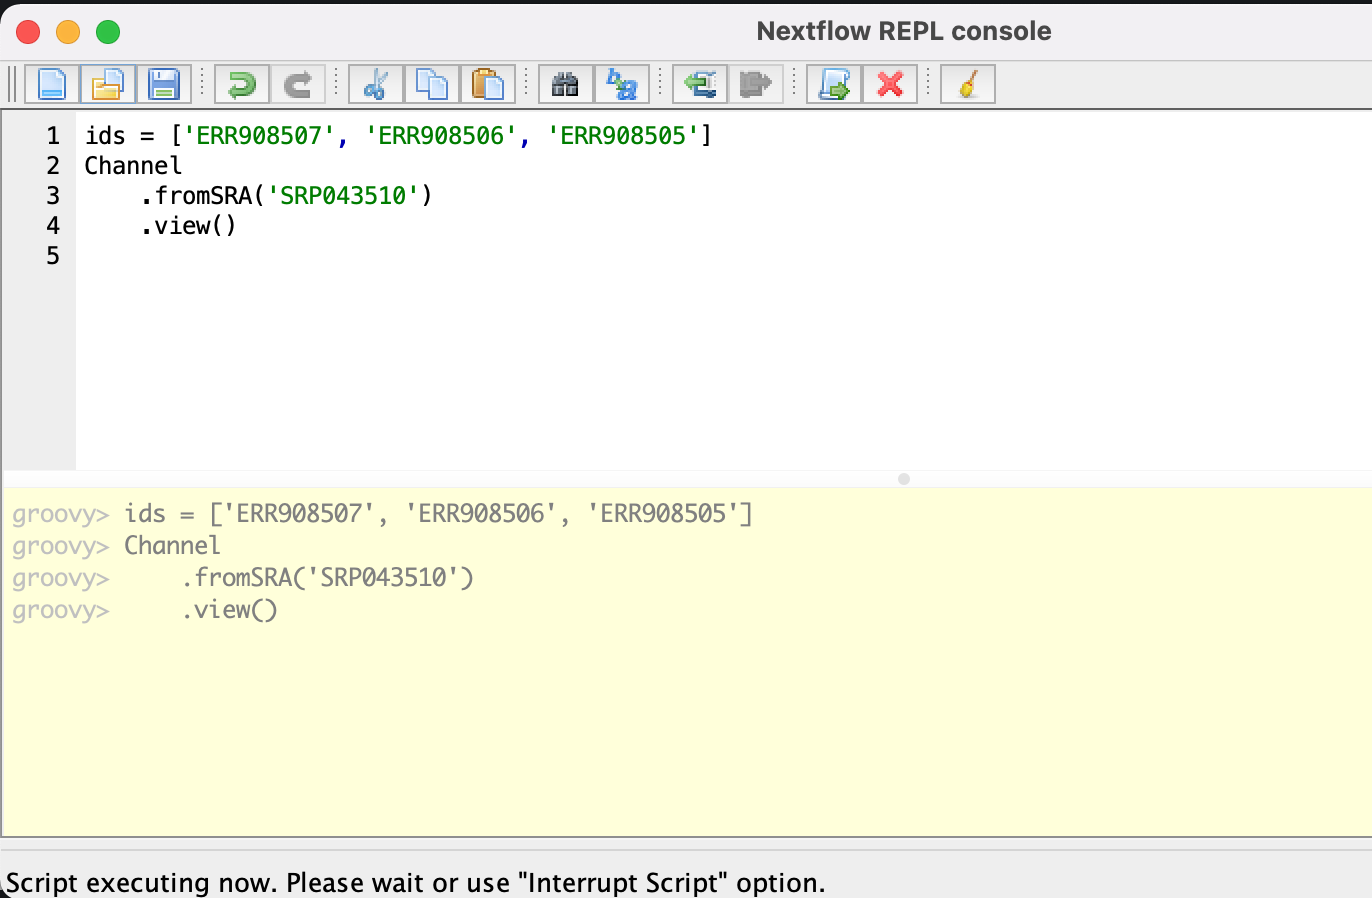Run the script toolbar icon
This screenshot has width=1372, height=898.
tap(833, 84)
